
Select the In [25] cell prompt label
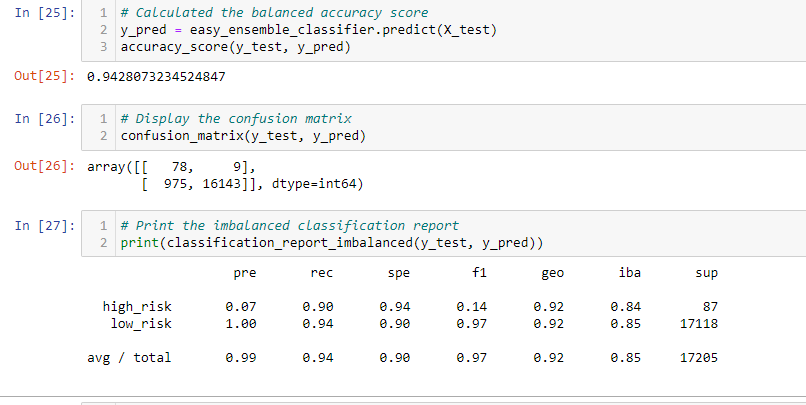point(45,12)
